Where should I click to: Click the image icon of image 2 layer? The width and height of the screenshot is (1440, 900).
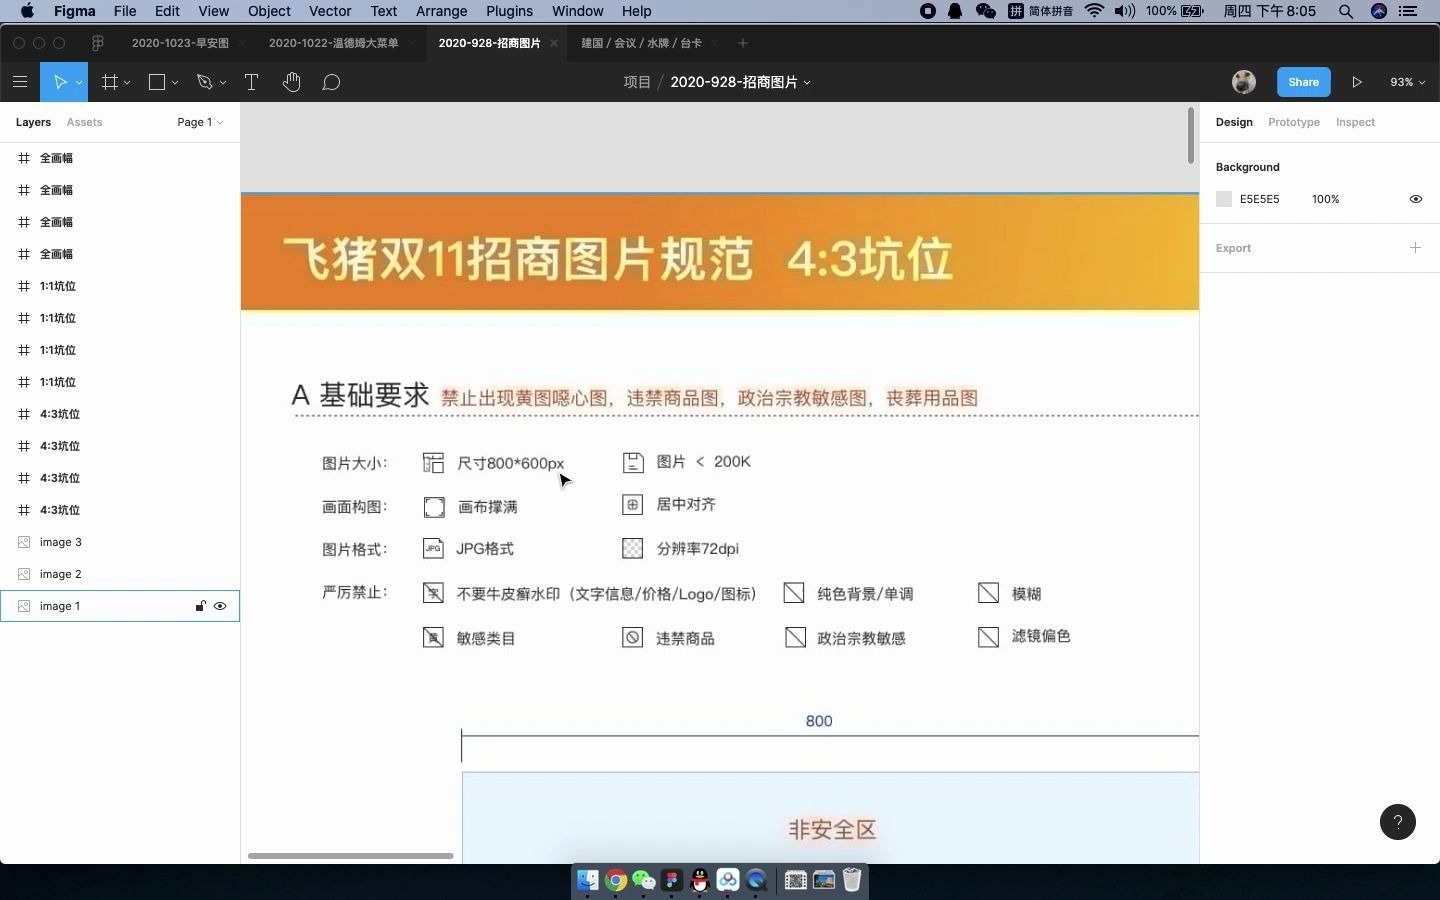(x=24, y=574)
